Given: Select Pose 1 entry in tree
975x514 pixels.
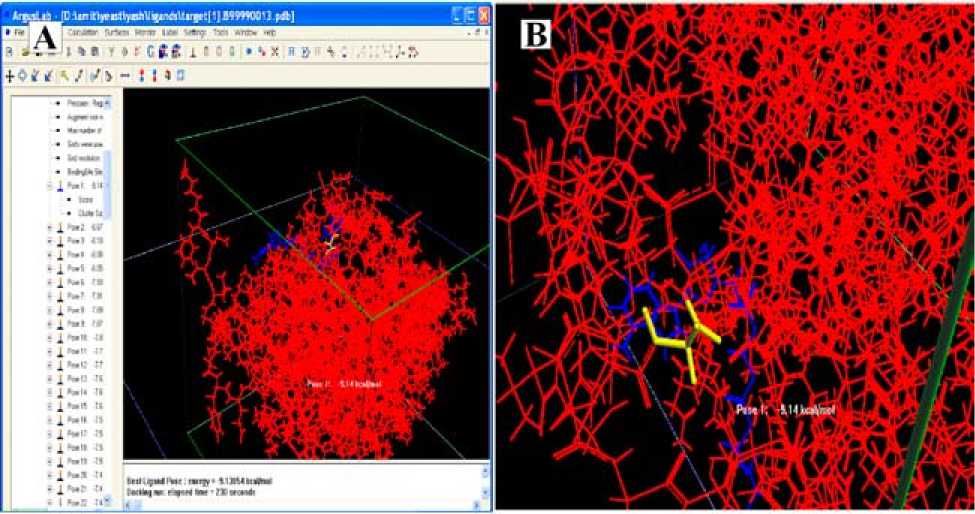Looking at the screenshot, I should 85,186.
